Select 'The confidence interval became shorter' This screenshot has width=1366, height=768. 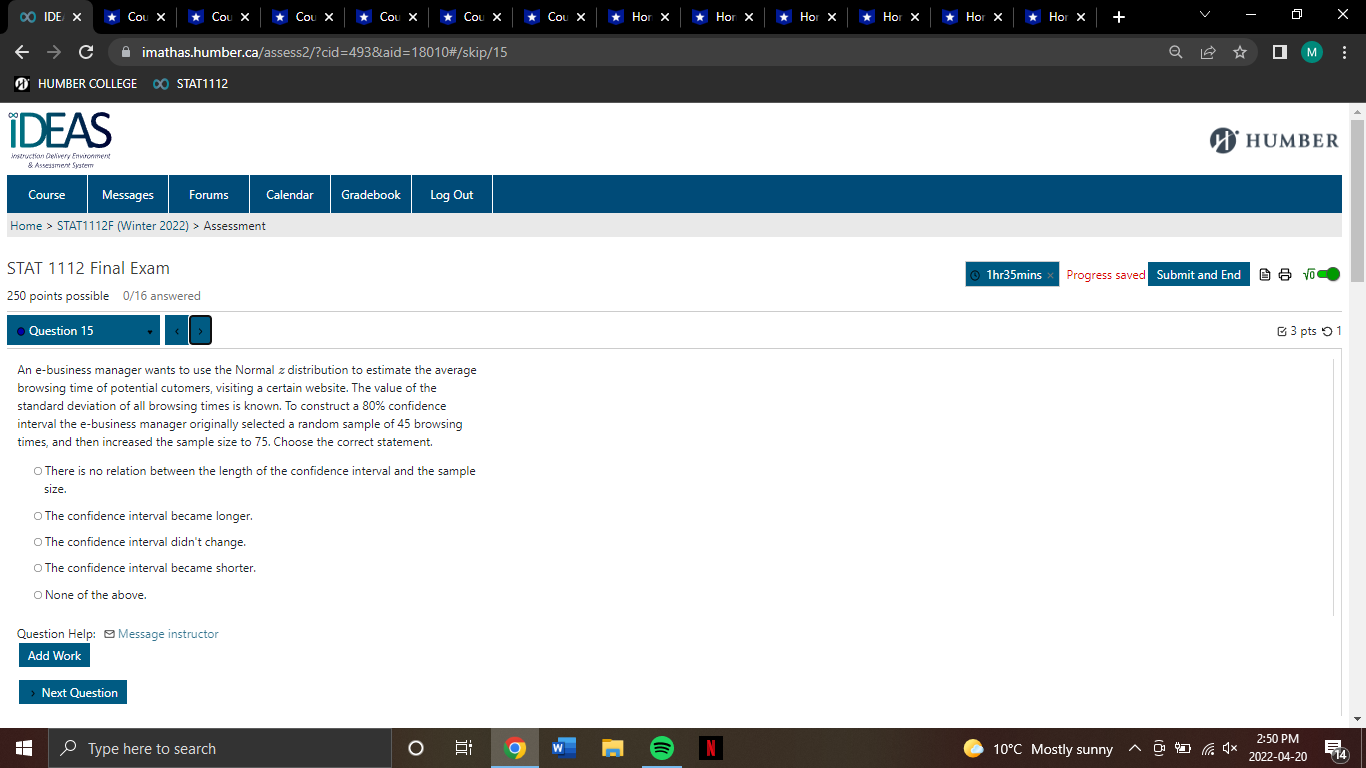[x=37, y=567]
